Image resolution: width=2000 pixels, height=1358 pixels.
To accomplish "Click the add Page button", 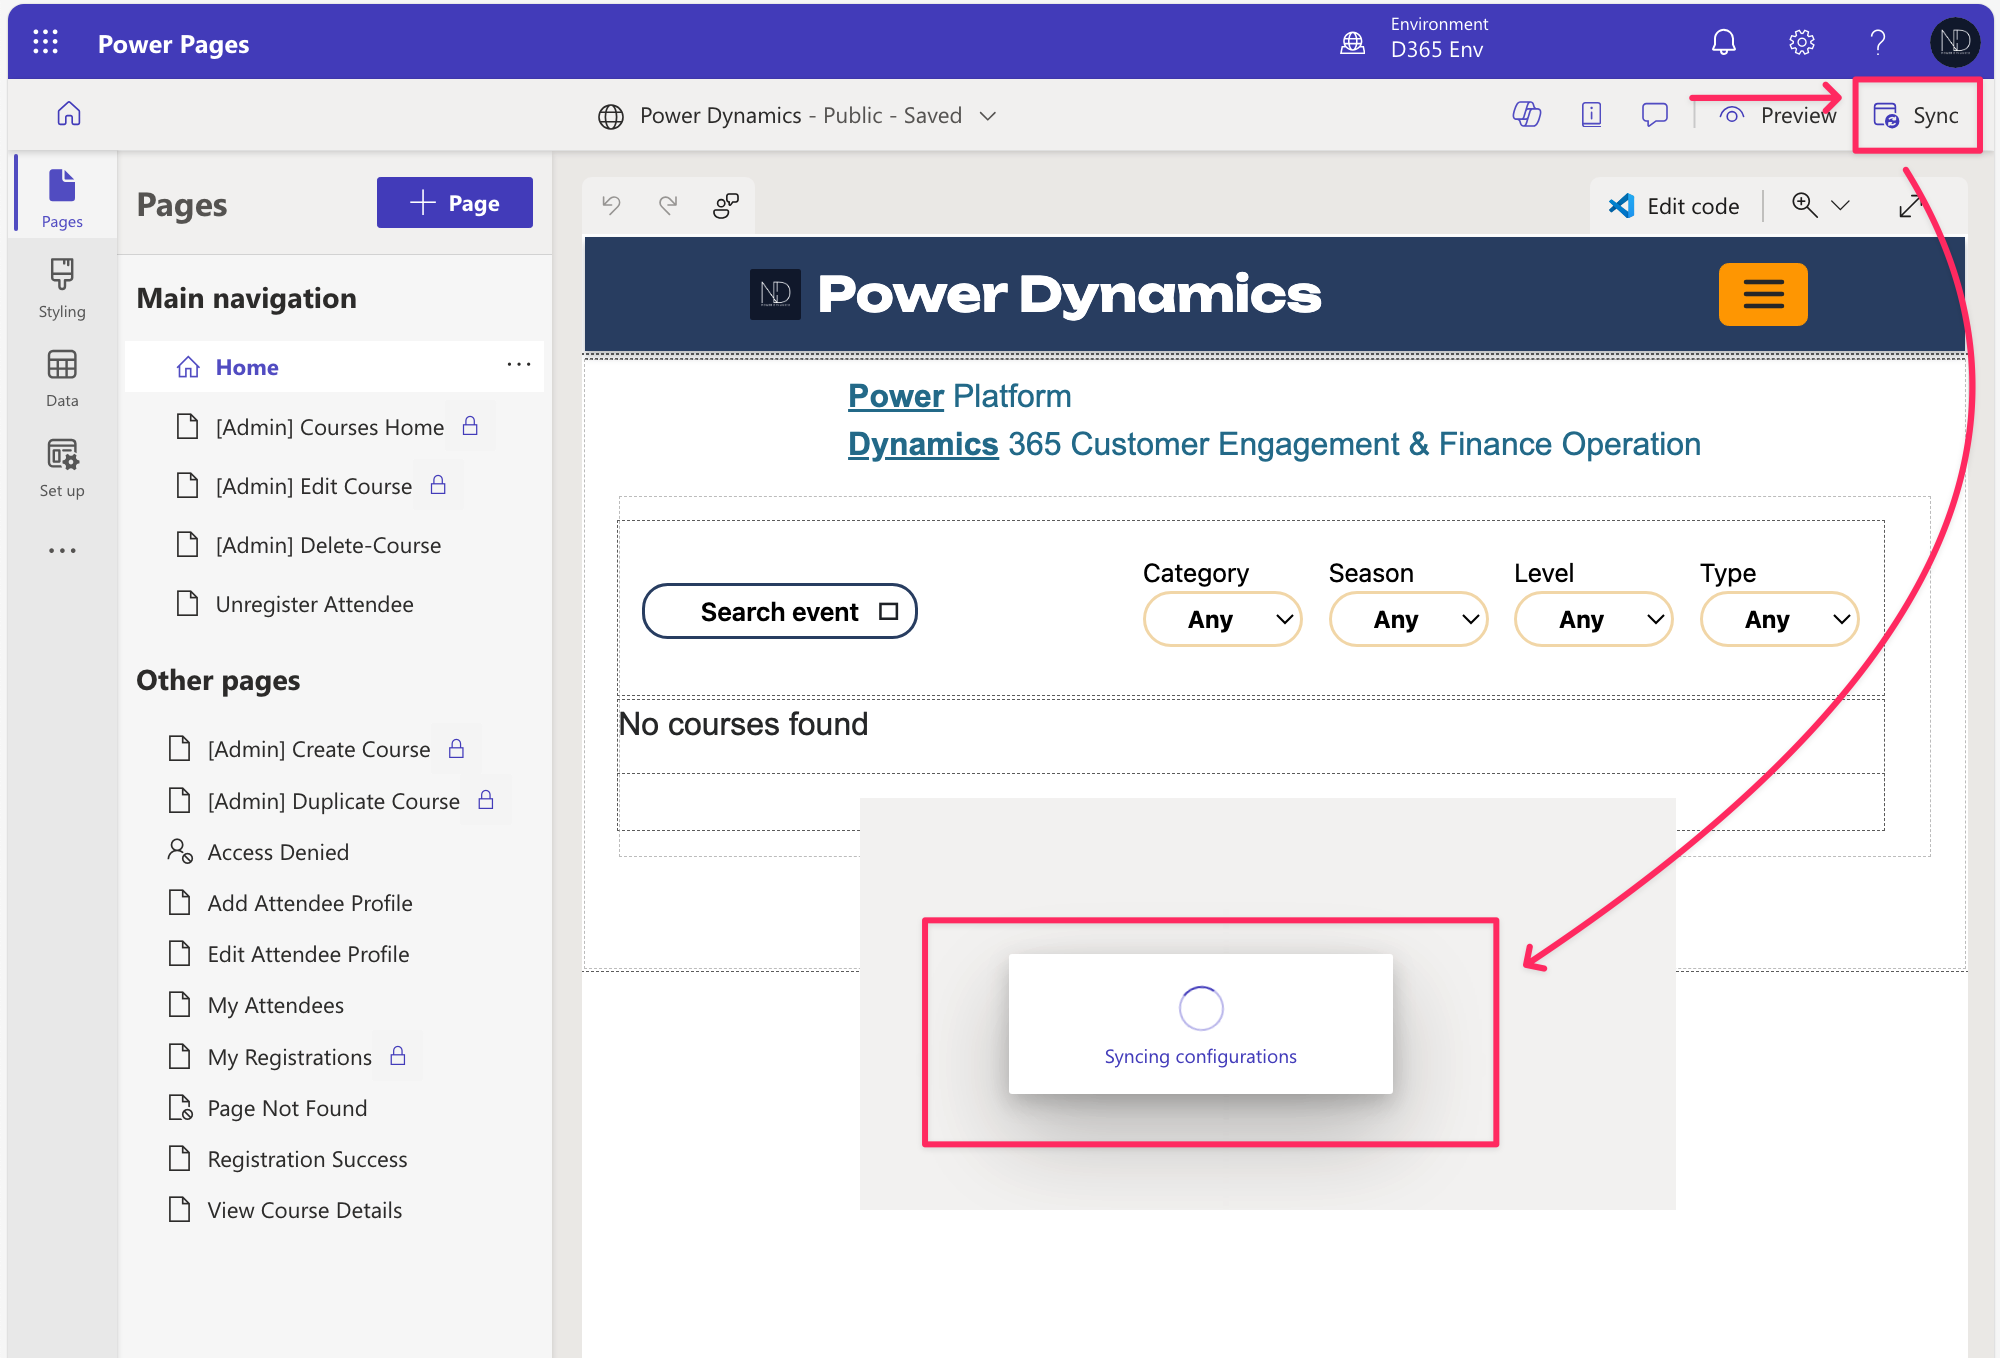I will (x=455, y=203).
